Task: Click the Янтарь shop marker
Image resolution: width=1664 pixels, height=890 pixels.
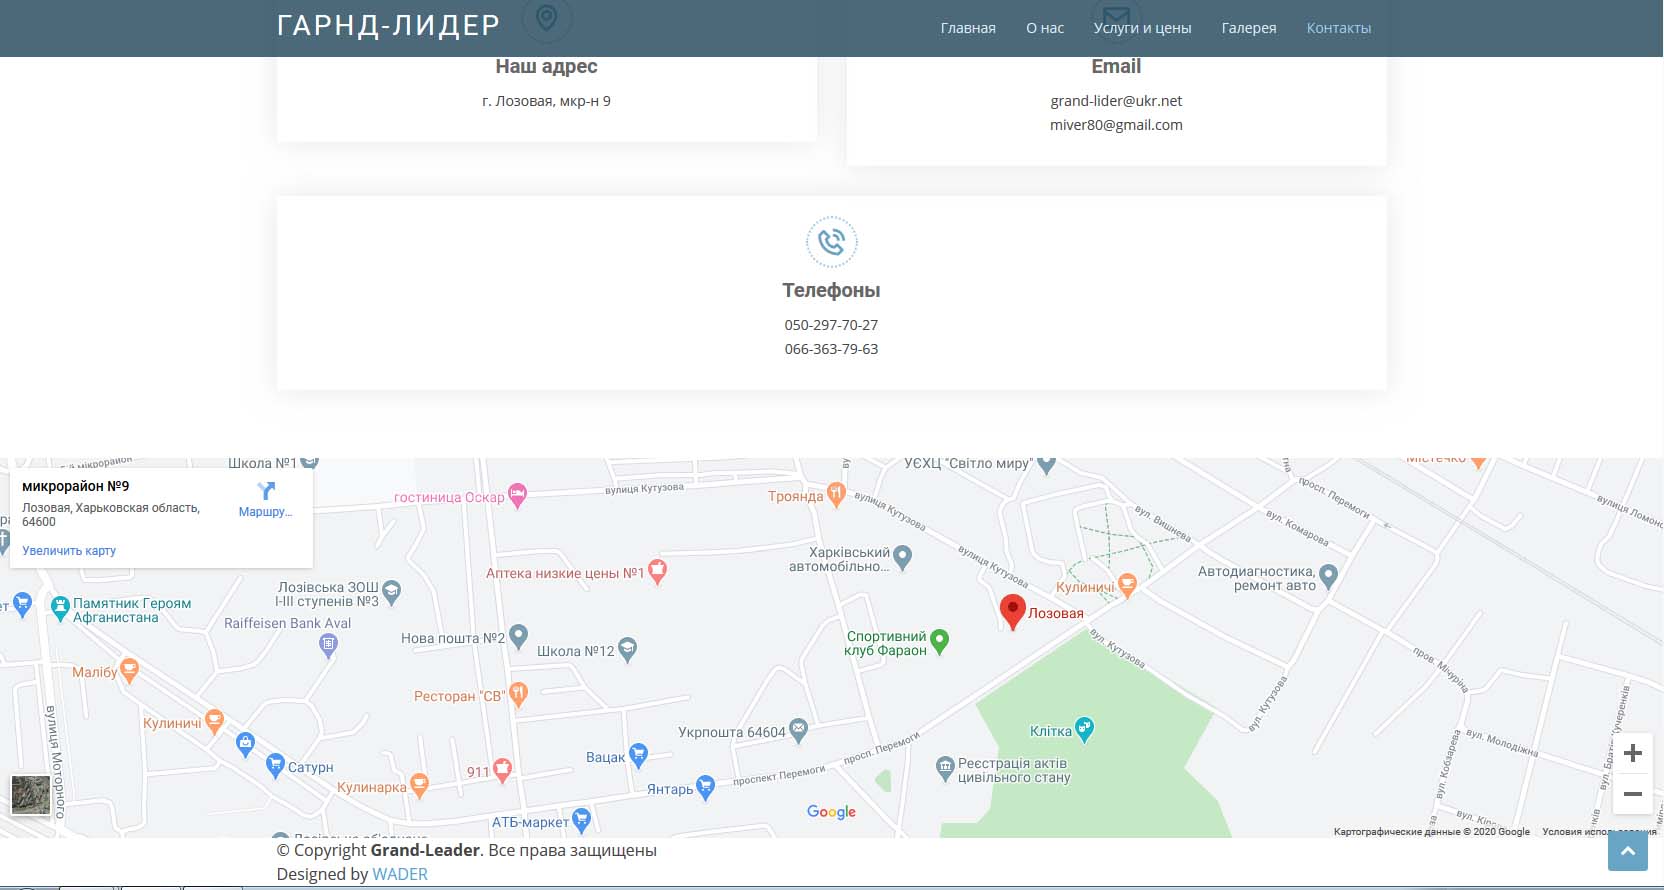Action: click(705, 788)
